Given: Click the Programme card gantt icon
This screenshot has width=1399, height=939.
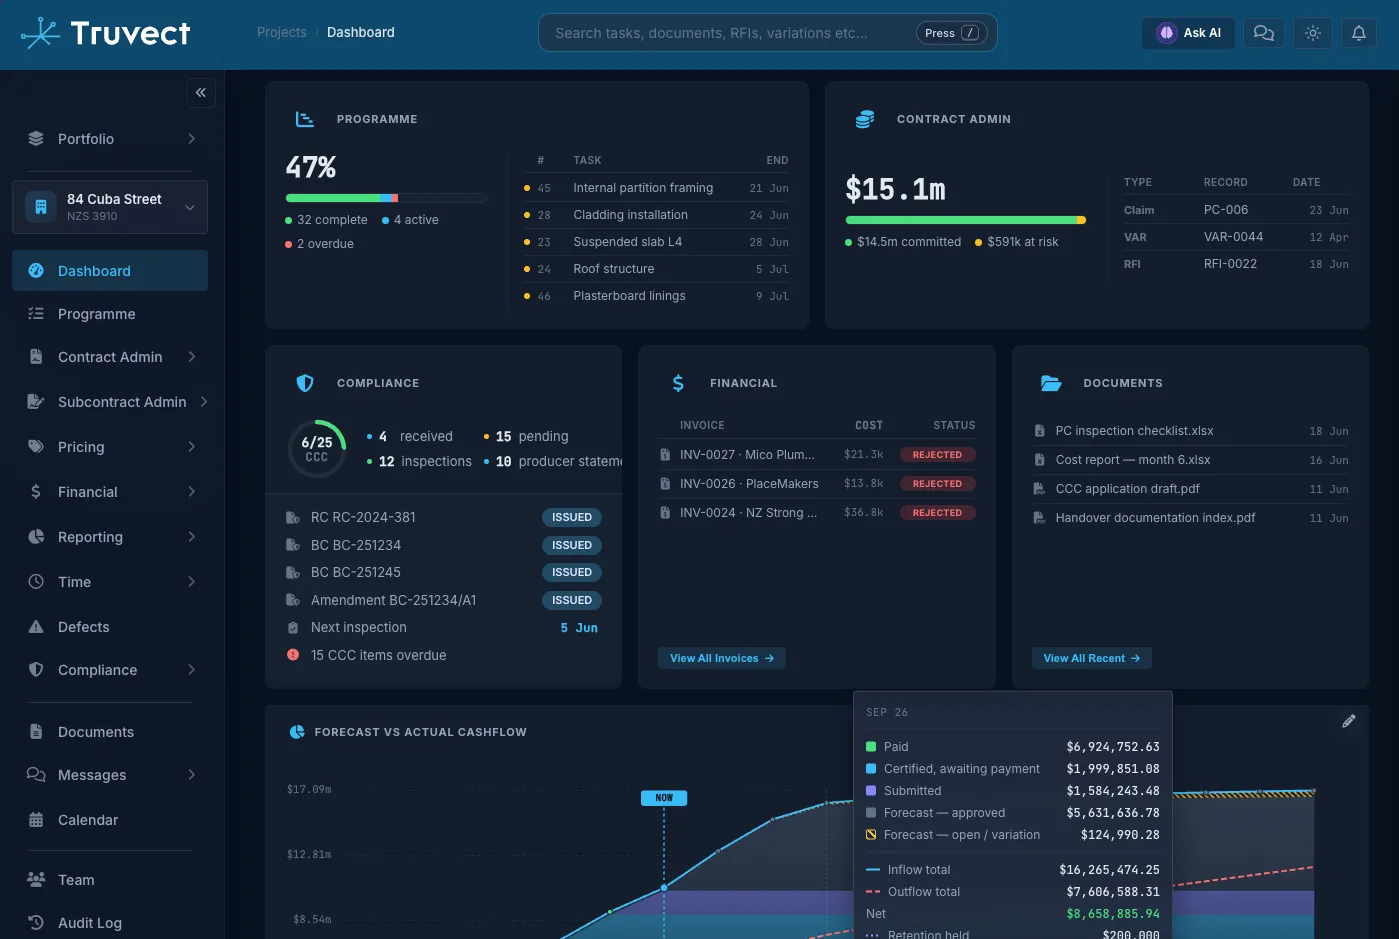Looking at the screenshot, I should [305, 119].
